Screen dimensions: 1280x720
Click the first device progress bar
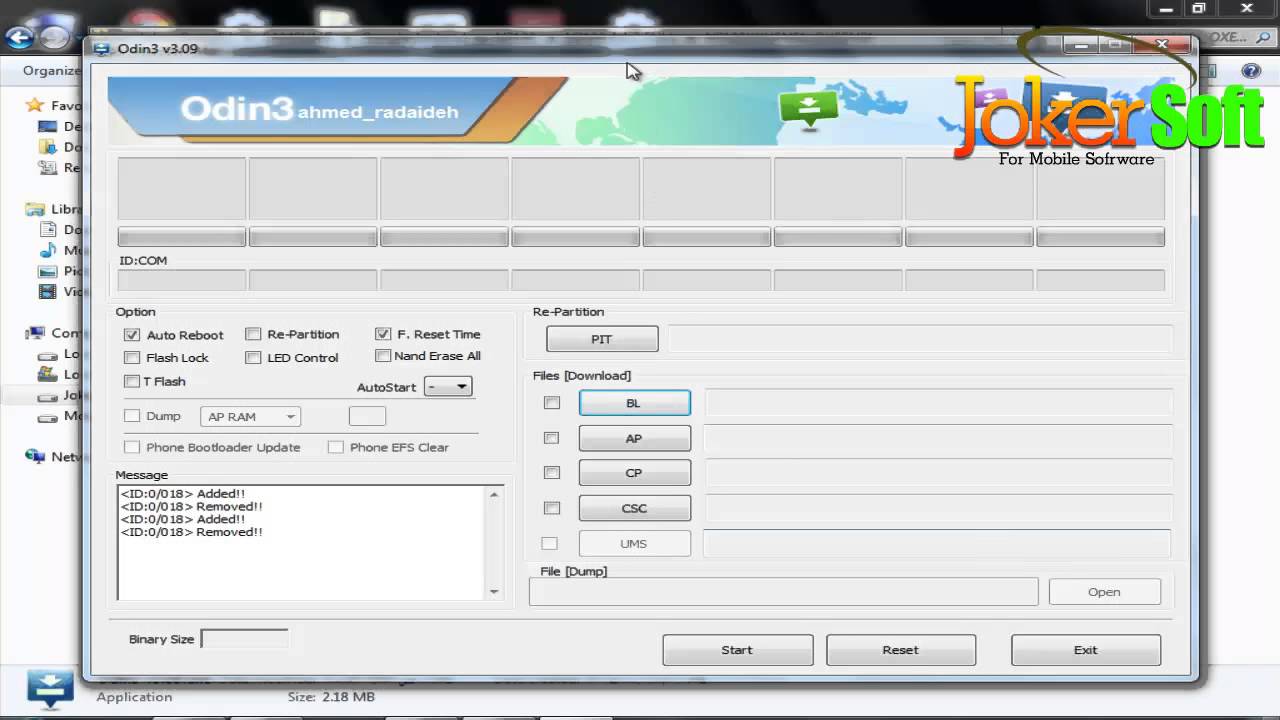(181, 237)
